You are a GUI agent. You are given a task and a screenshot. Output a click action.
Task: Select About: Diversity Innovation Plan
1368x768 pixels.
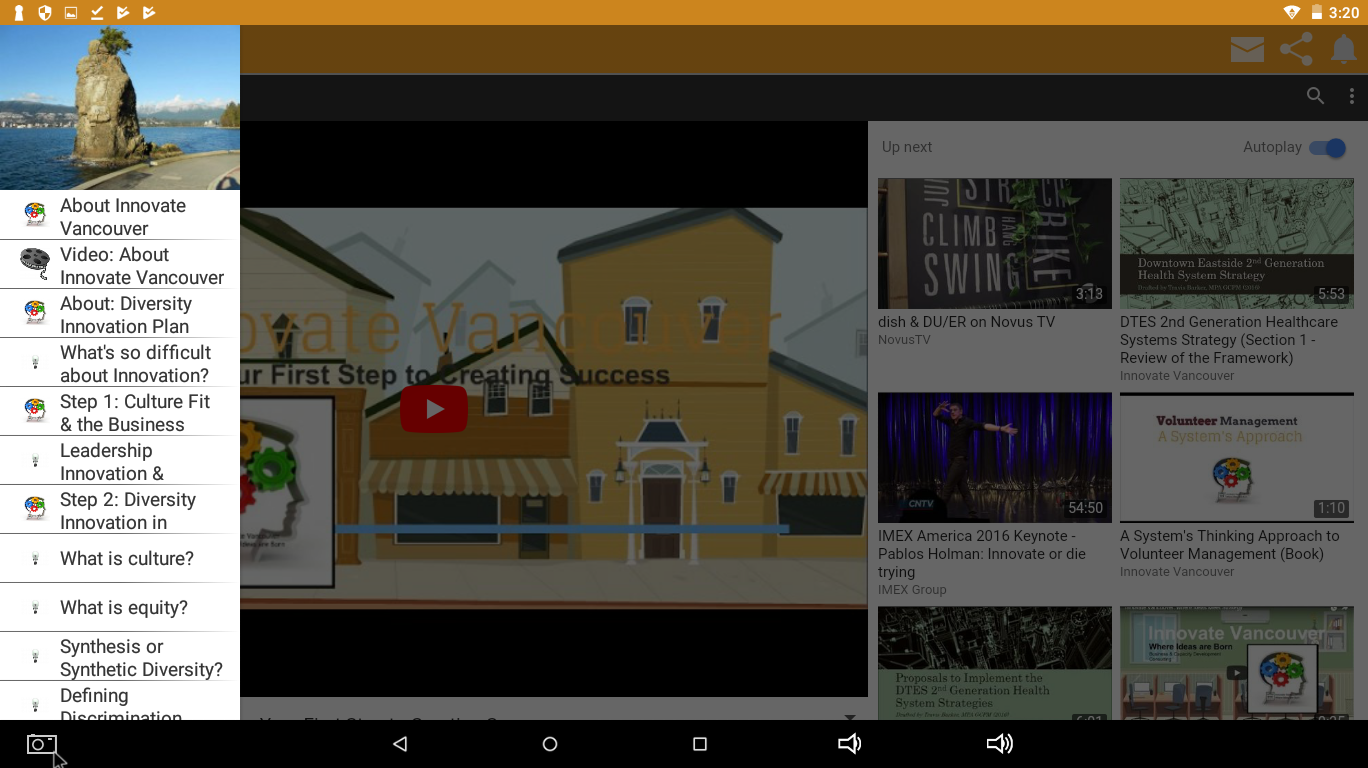click(x=120, y=314)
